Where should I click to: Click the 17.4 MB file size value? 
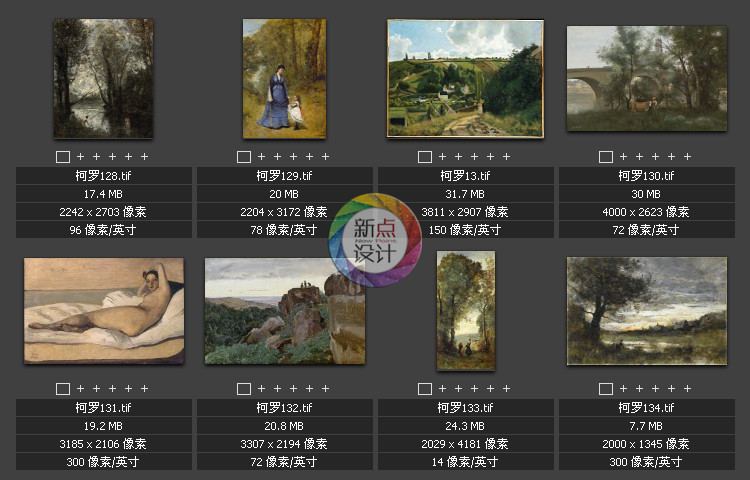(103, 194)
